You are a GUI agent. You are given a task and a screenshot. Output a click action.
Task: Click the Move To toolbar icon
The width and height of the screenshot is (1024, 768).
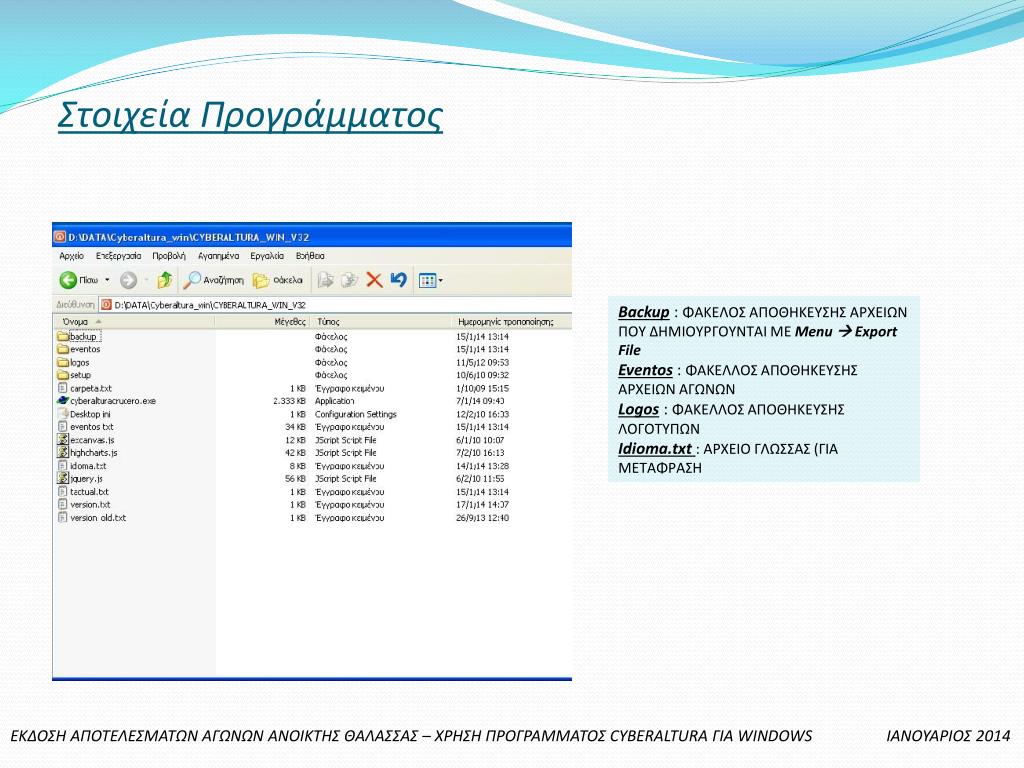coord(325,280)
